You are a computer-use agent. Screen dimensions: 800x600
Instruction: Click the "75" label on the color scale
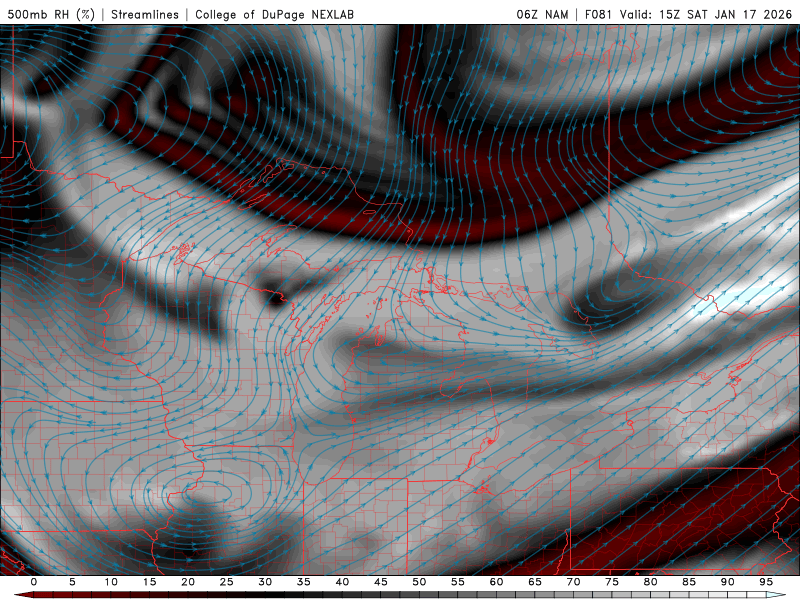click(612, 582)
